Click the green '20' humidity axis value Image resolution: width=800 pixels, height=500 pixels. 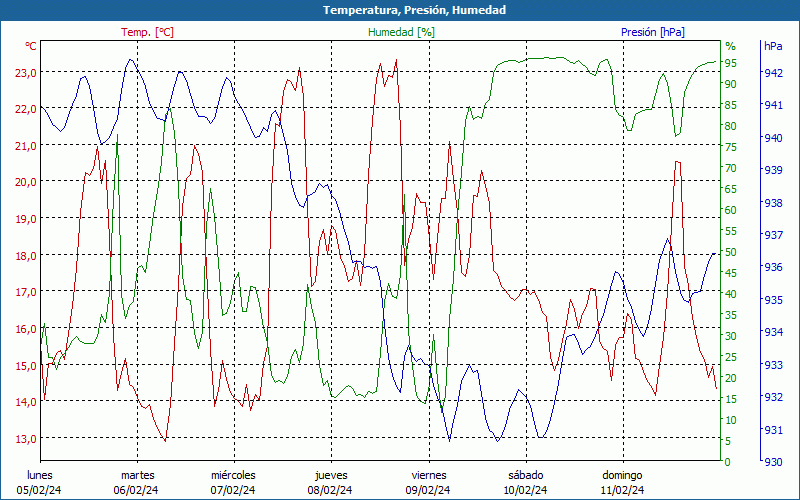click(731, 378)
